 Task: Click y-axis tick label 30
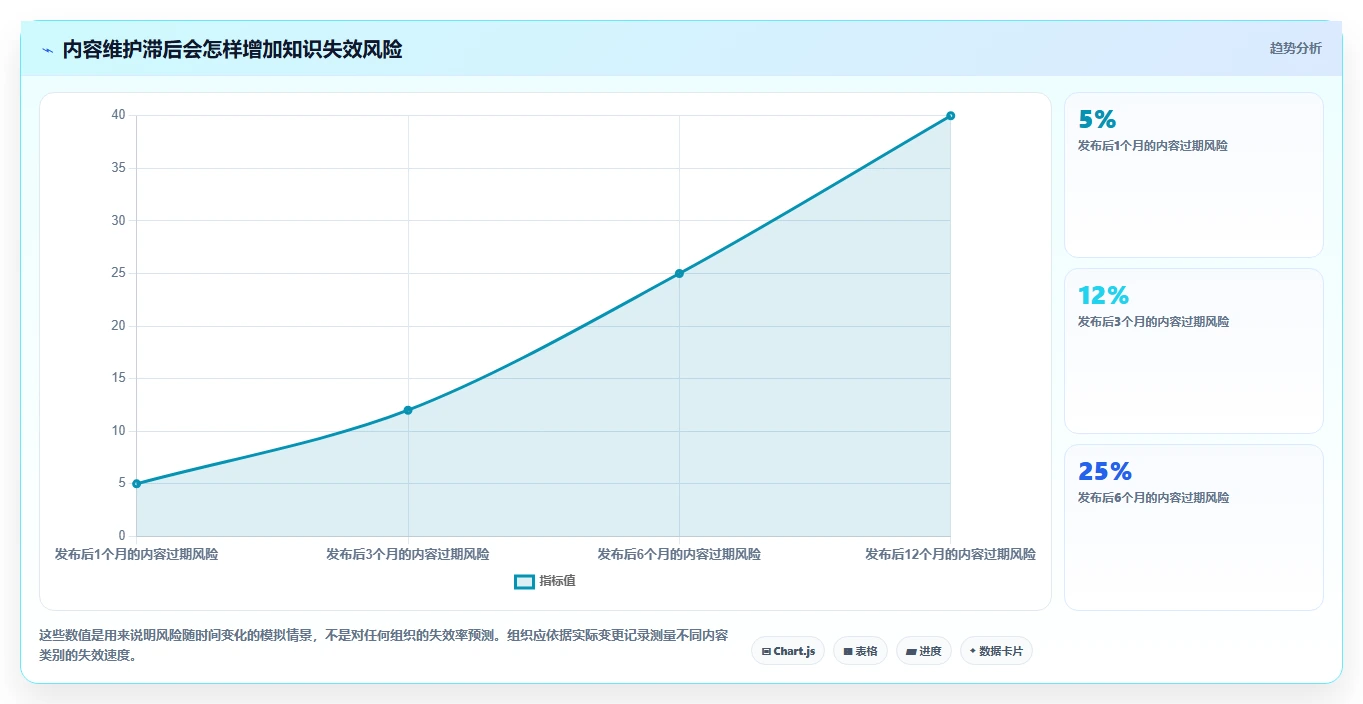118,221
